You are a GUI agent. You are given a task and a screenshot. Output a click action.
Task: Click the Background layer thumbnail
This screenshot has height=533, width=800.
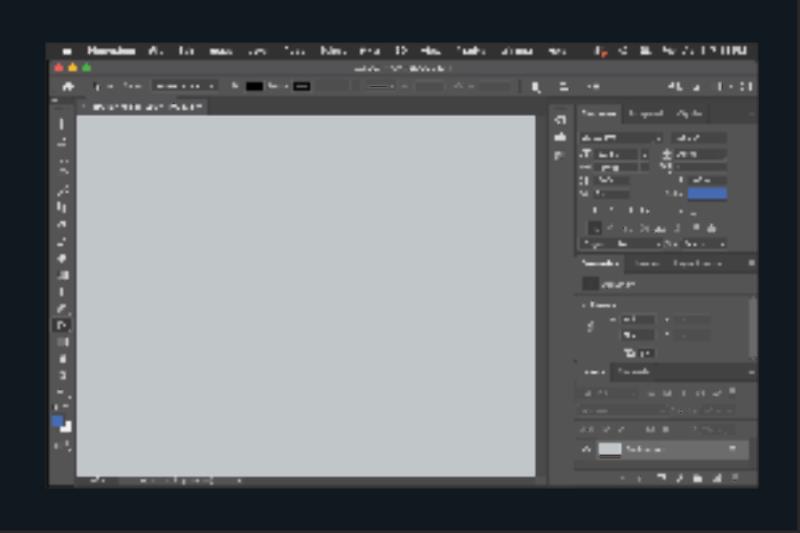(610, 449)
